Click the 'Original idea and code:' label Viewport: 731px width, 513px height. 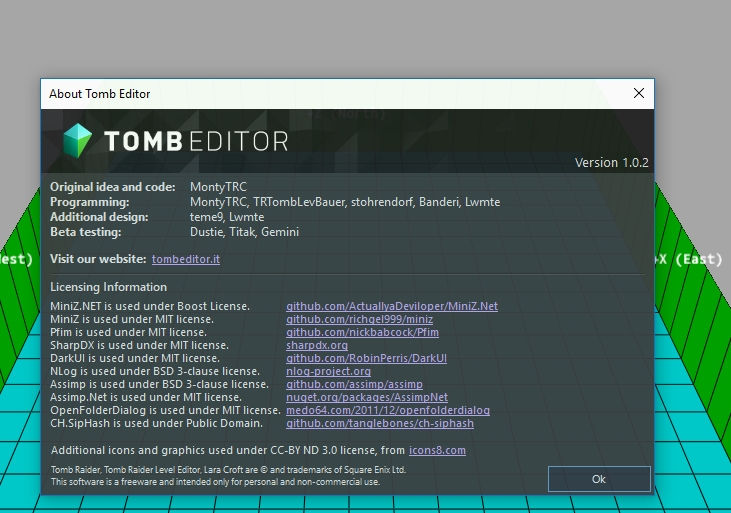[113, 187]
